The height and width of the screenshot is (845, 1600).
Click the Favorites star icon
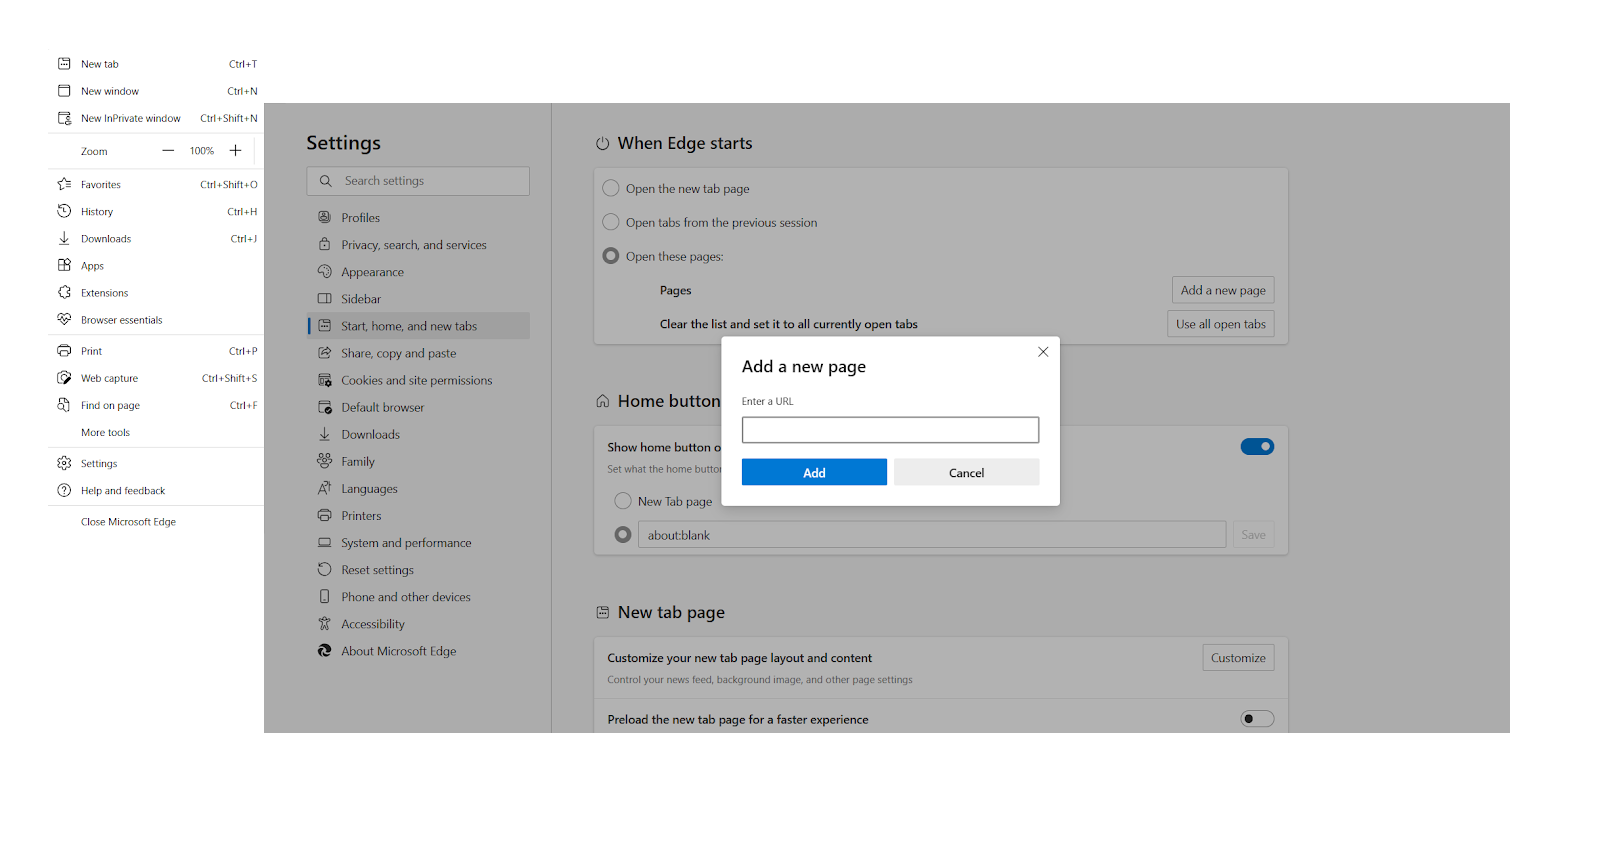64,184
